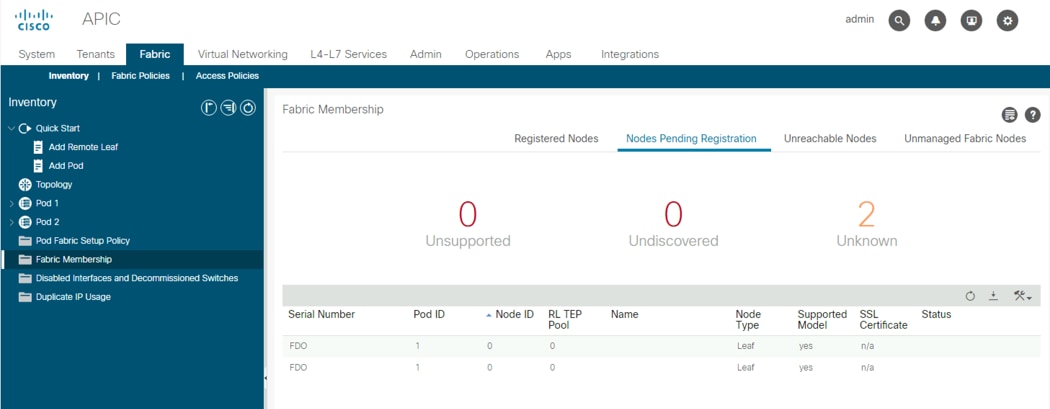This screenshot has height=409, width=1050.
Task: Open the search icon in header
Action: tap(899, 21)
